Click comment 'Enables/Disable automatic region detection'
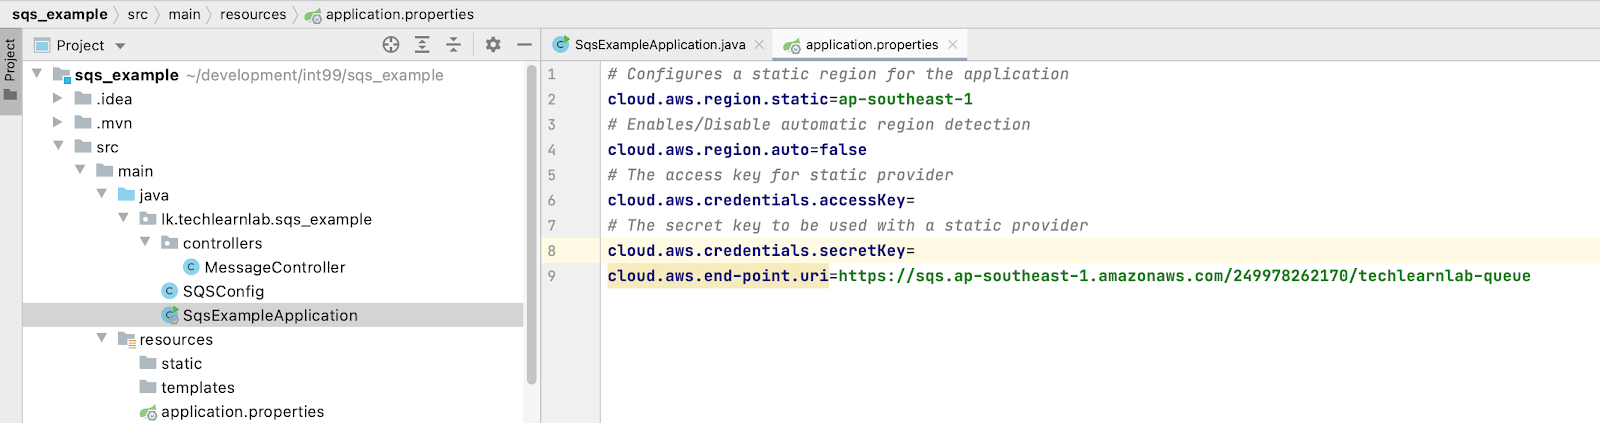This screenshot has height=423, width=1600. coord(819,125)
